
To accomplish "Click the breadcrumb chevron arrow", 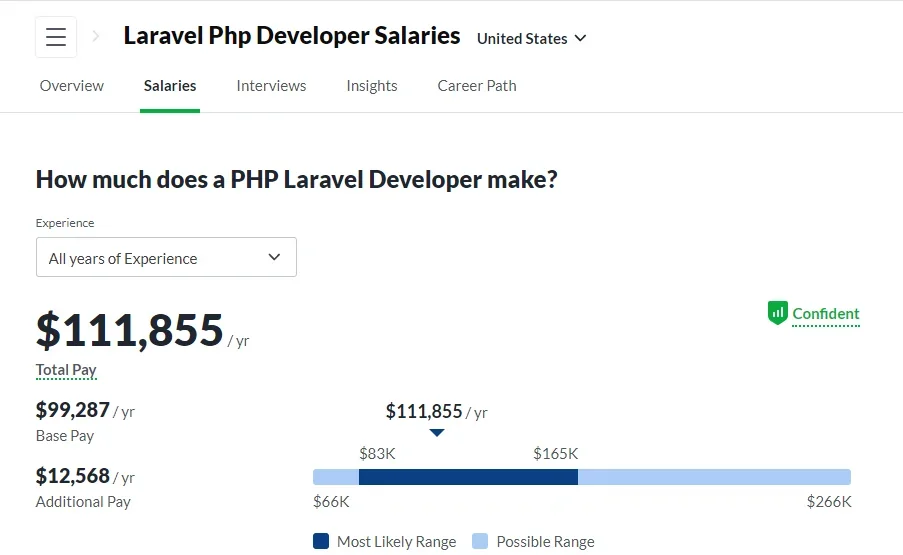I will click(x=96, y=37).
